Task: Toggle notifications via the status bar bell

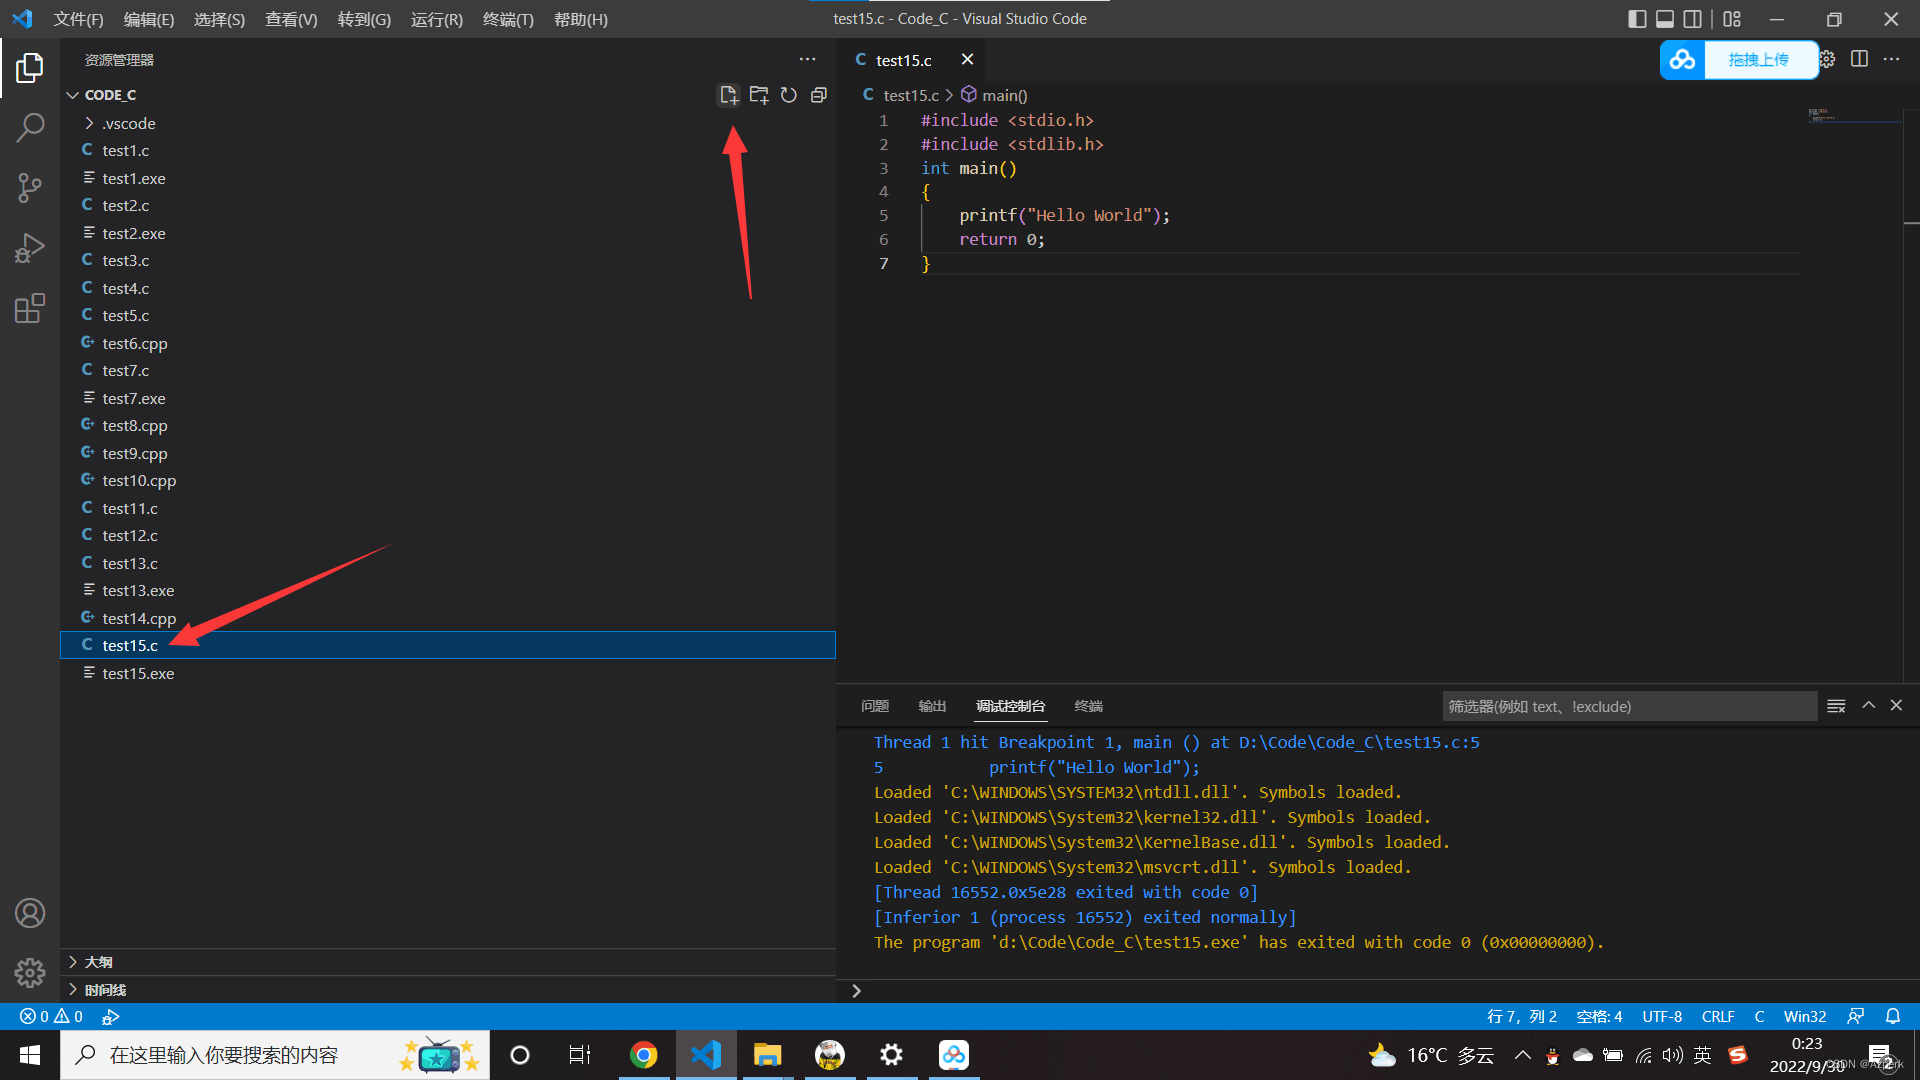Action: [1892, 1016]
